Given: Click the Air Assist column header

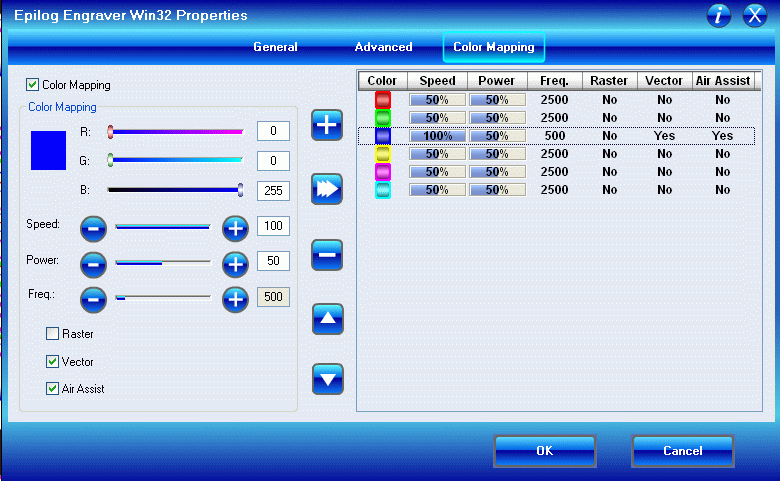Looking at the screenshot, I should pos(723,81).
